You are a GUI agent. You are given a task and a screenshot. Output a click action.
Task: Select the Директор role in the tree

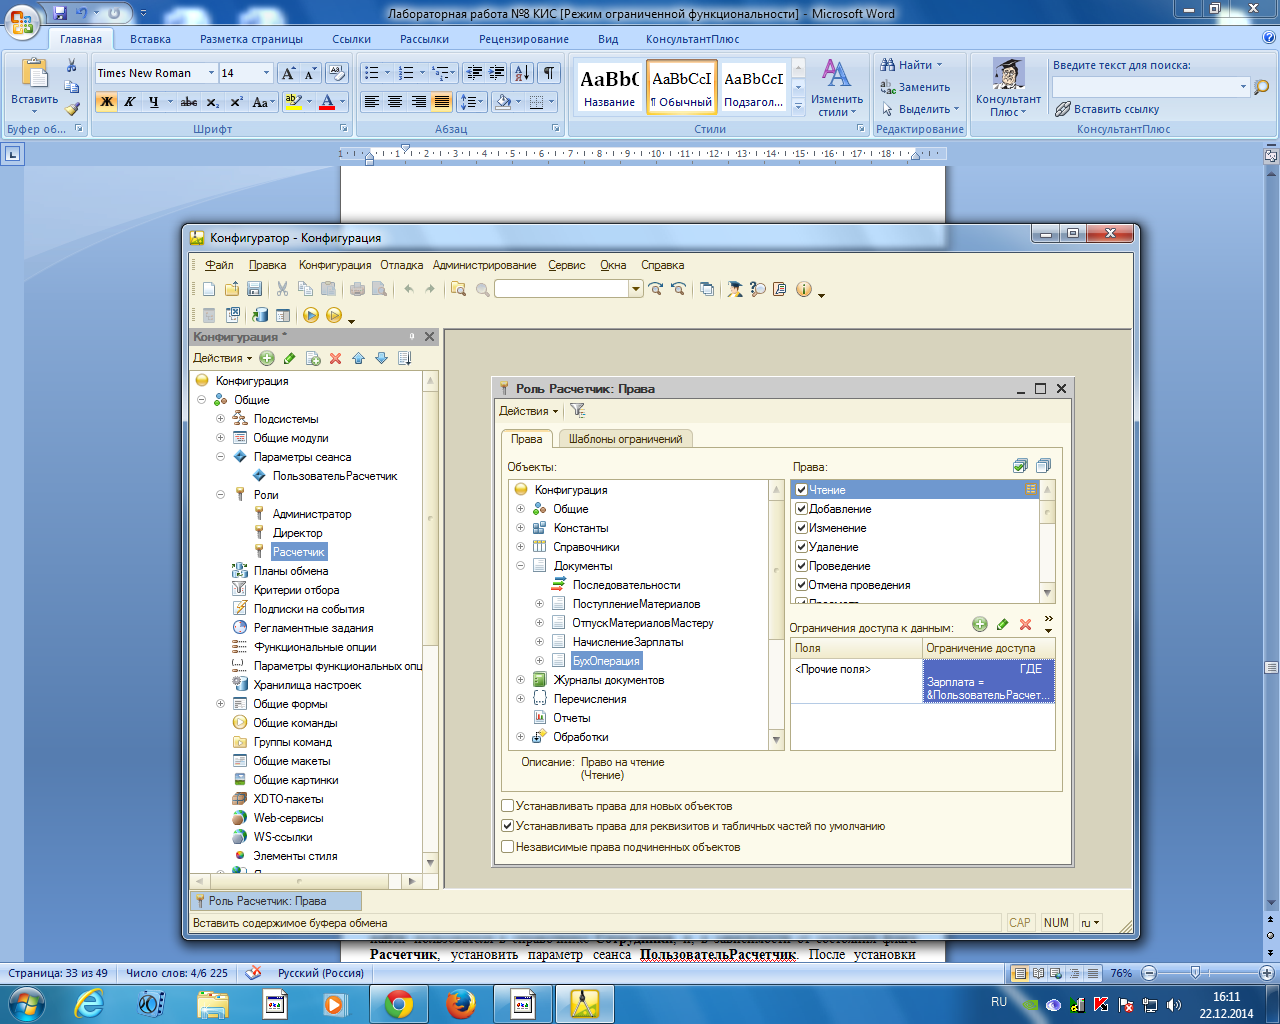pyautogui.click(x=298, y=533)
